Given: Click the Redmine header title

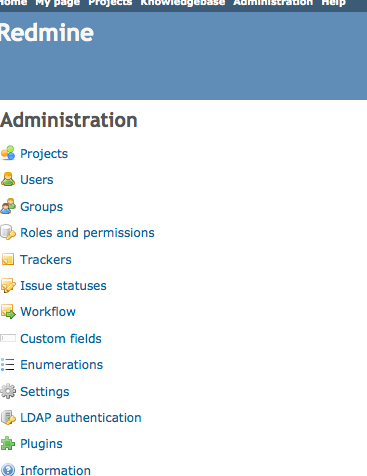Looking at the screenshot, I should click(x=47, y=33).
